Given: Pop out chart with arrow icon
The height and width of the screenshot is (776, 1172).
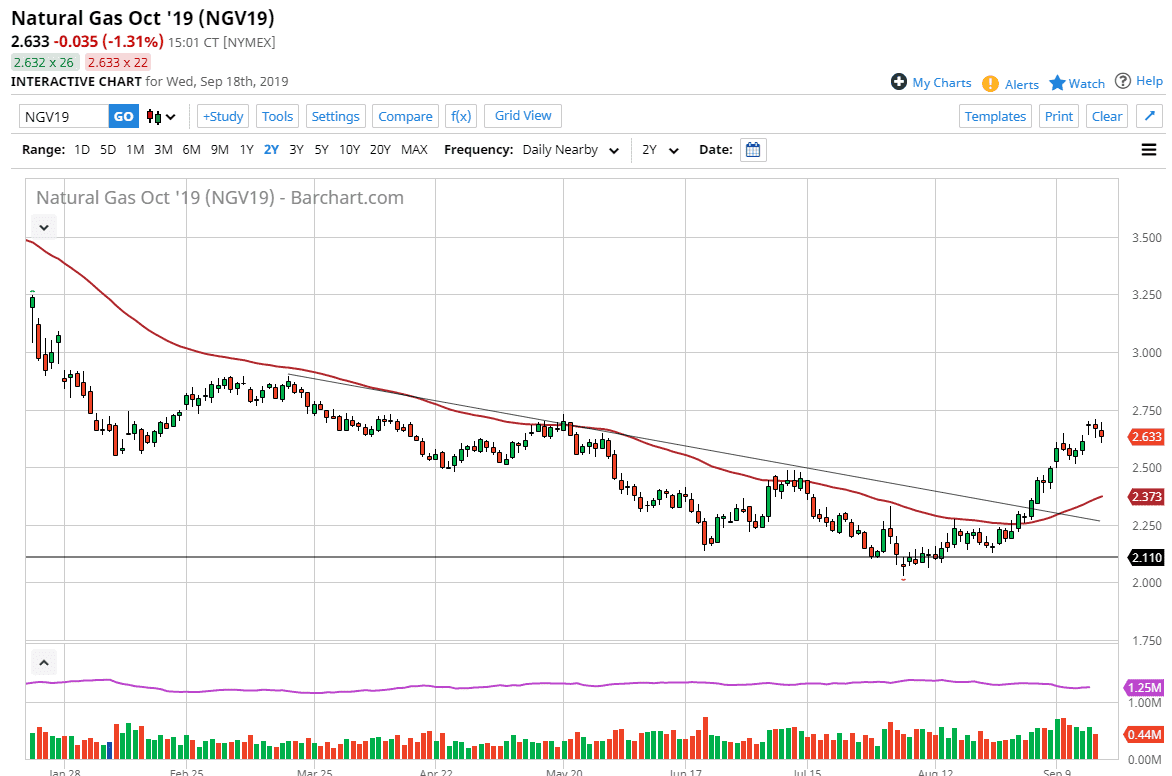Looking at the screenshot, I should click(x=1149, y=116).
